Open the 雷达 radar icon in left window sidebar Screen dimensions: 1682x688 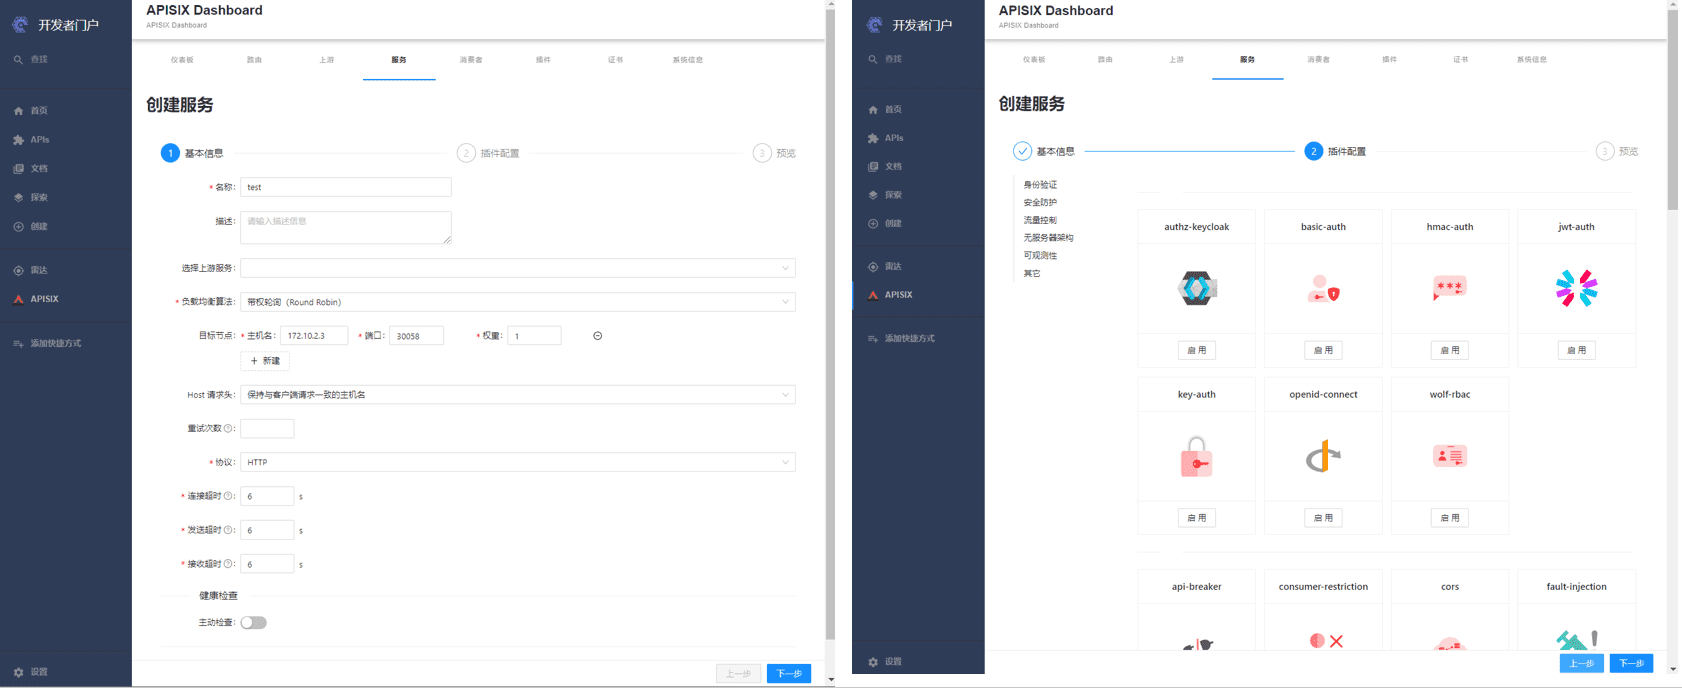click(x=18, y=270)
